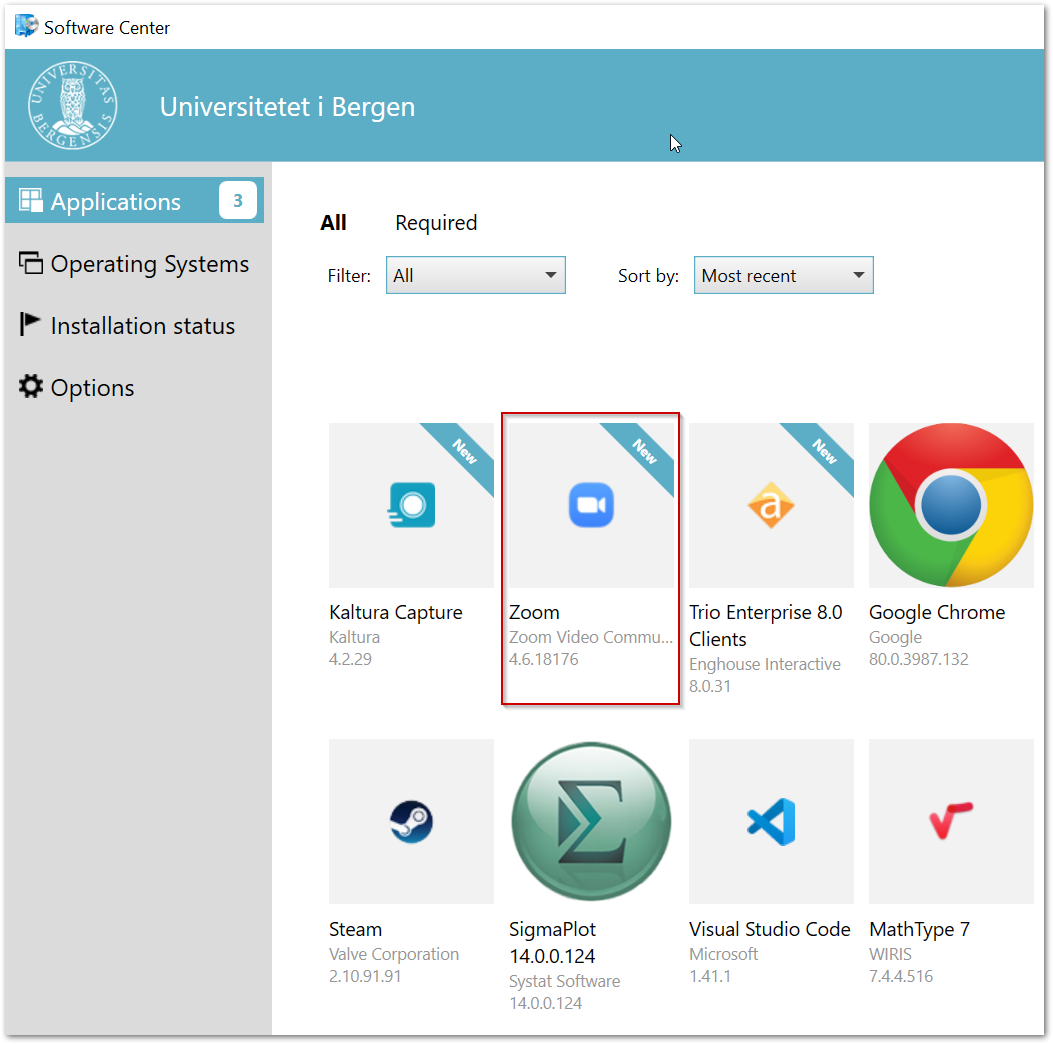Go to Applications in the sidebar
Viewport: 1053px width, 1044px height.
[x=115, y=202]
